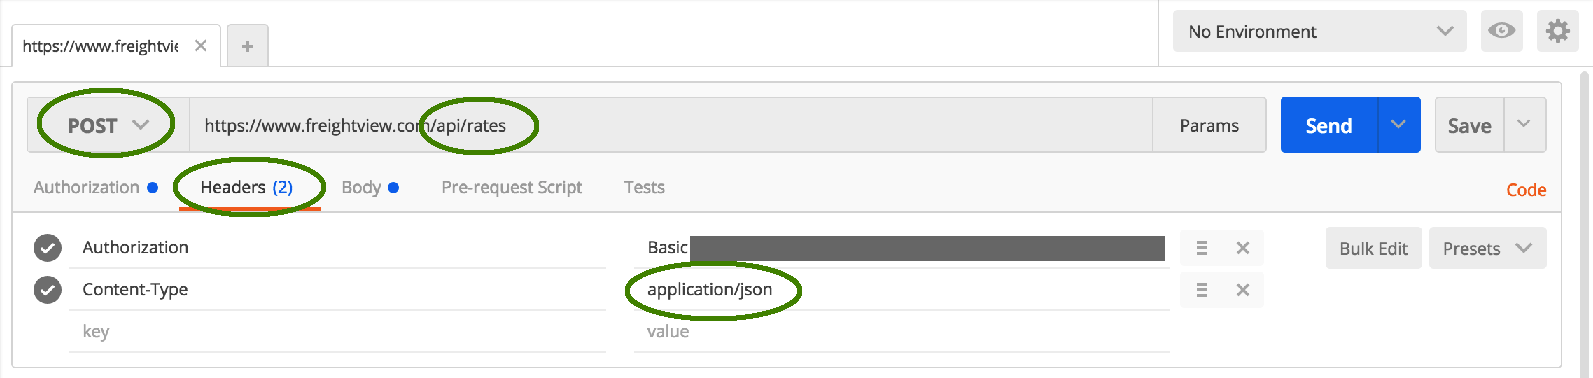Open a new request tab with plus
The image size is (1593, 378).
[x=247, y=46]
